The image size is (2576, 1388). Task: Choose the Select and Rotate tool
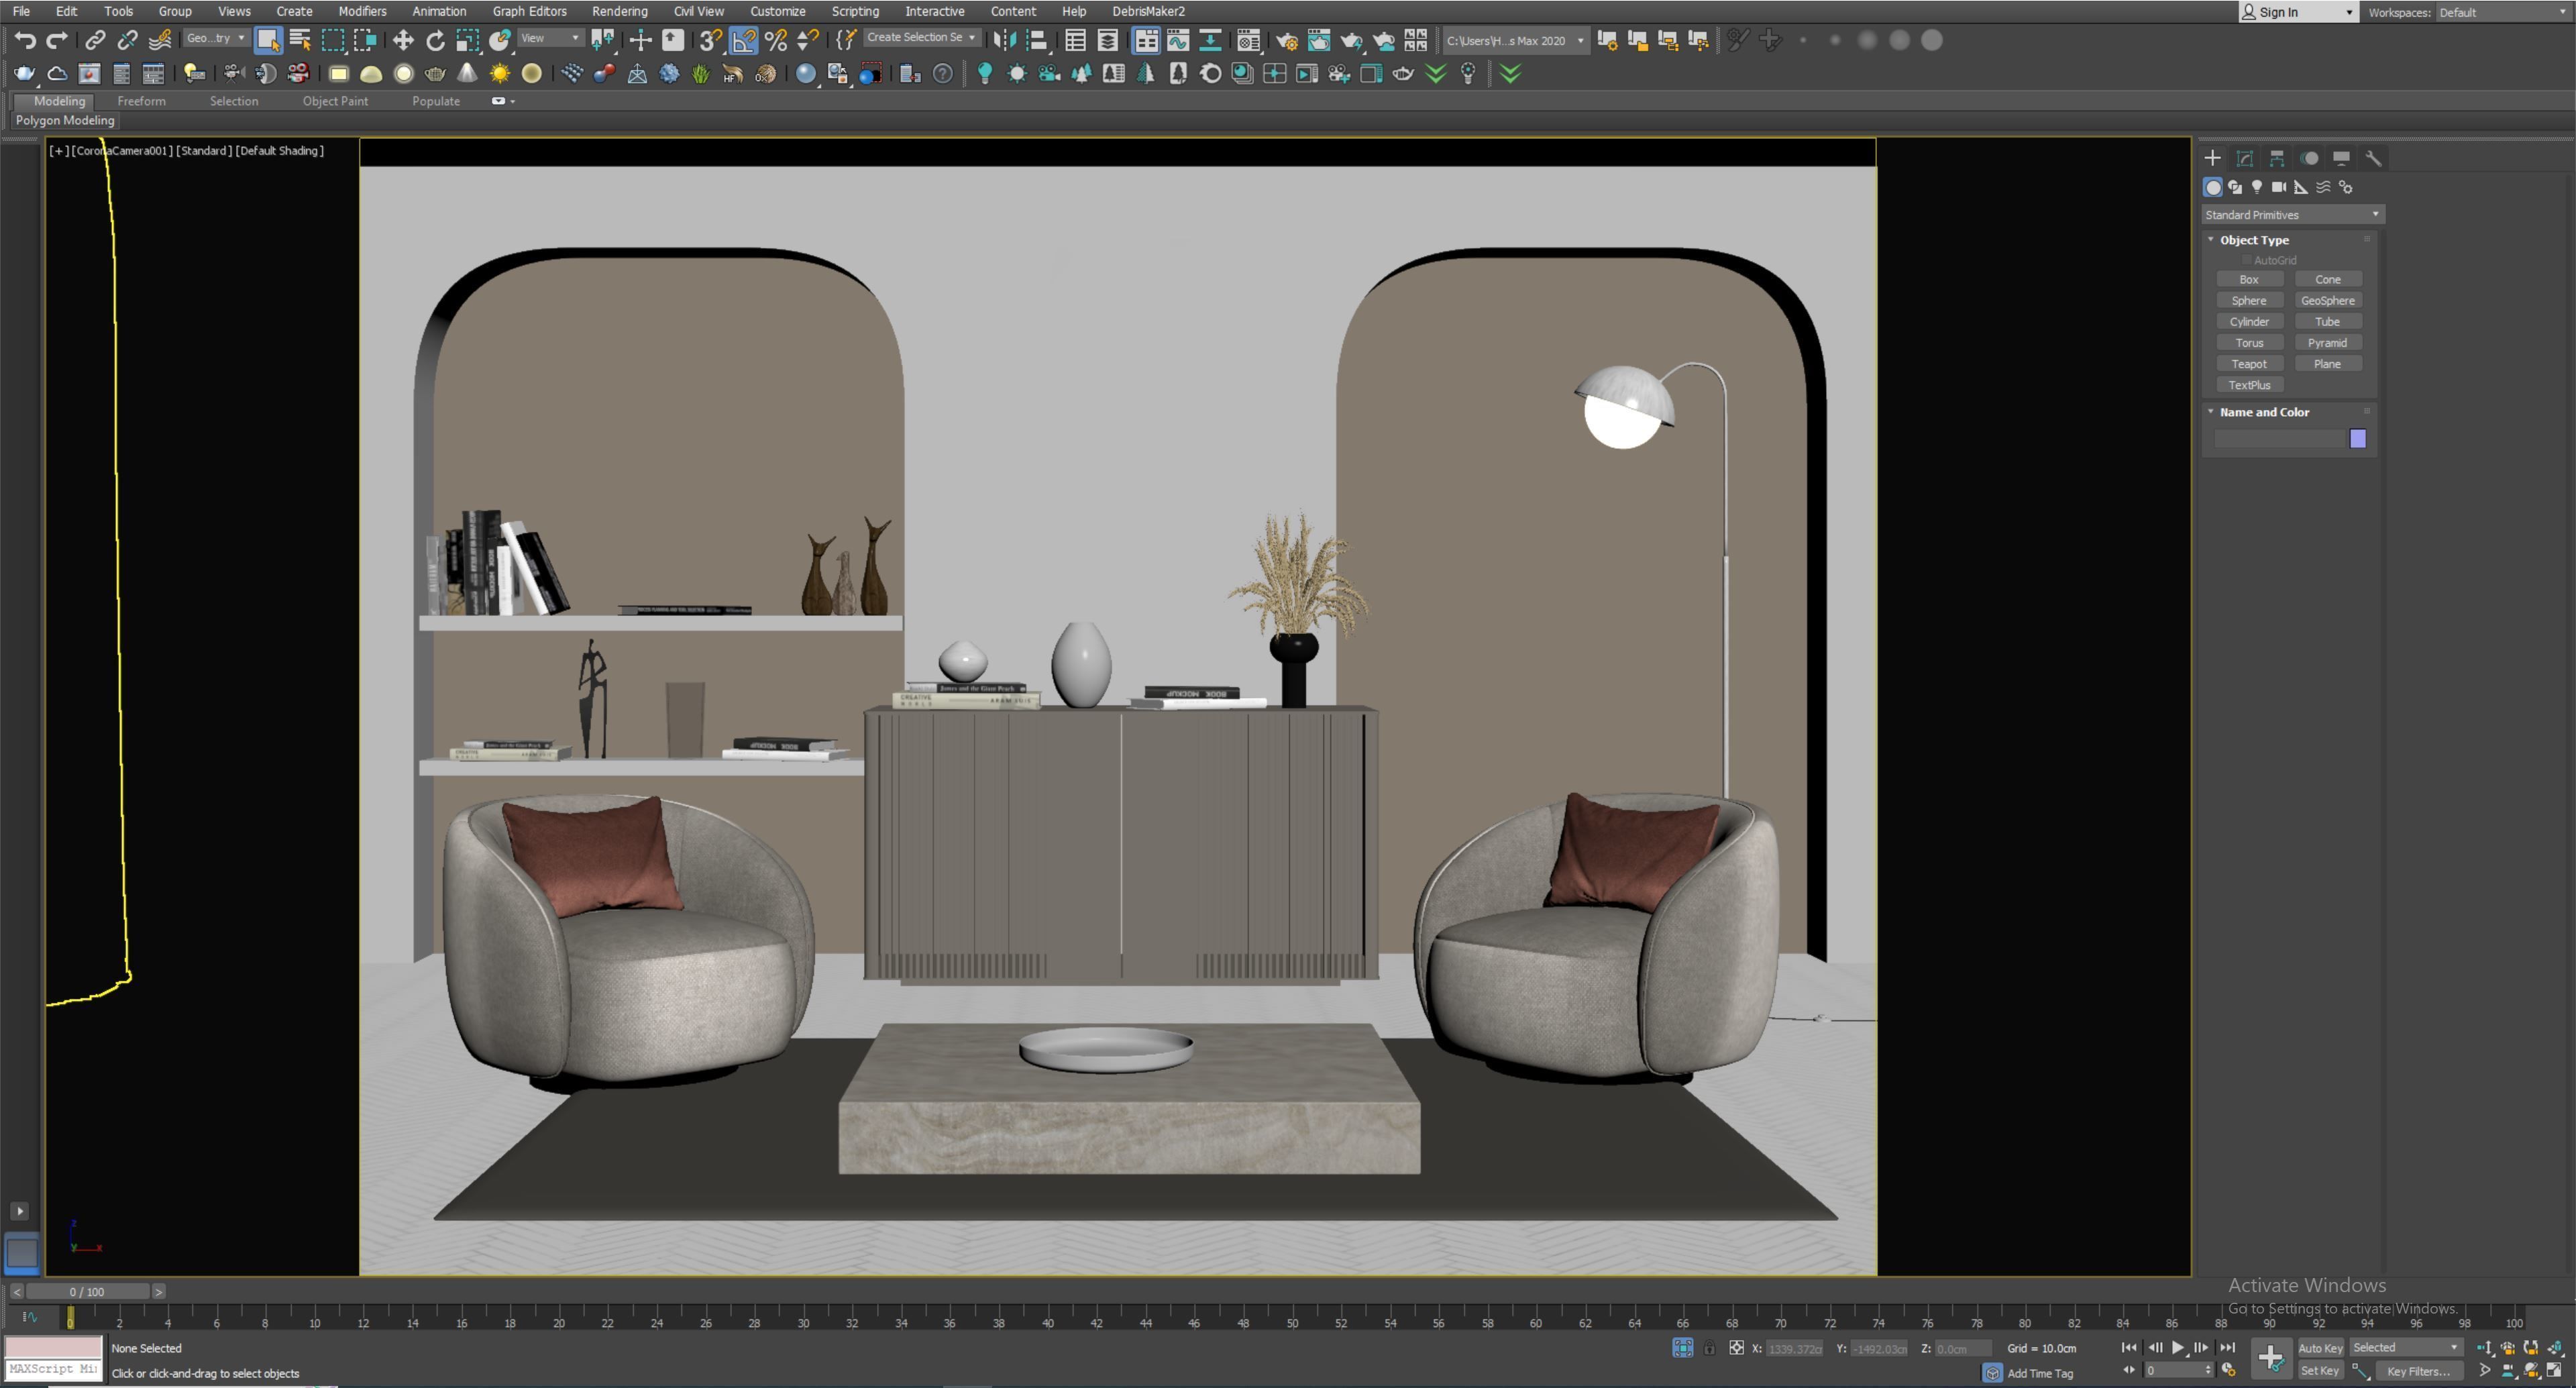435,40
